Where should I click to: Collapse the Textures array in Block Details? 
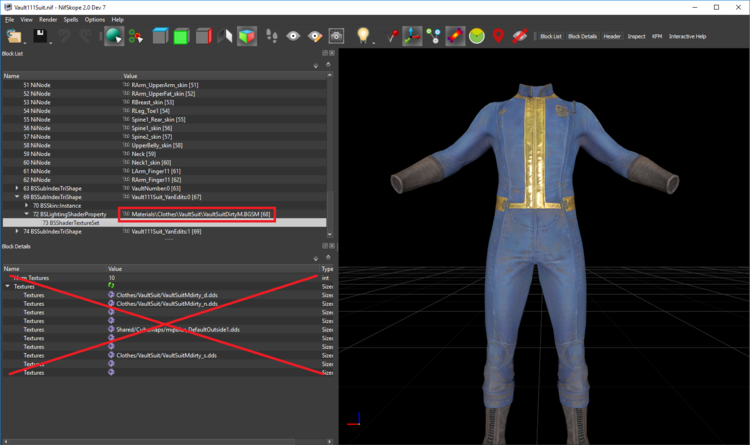[8, 286]
